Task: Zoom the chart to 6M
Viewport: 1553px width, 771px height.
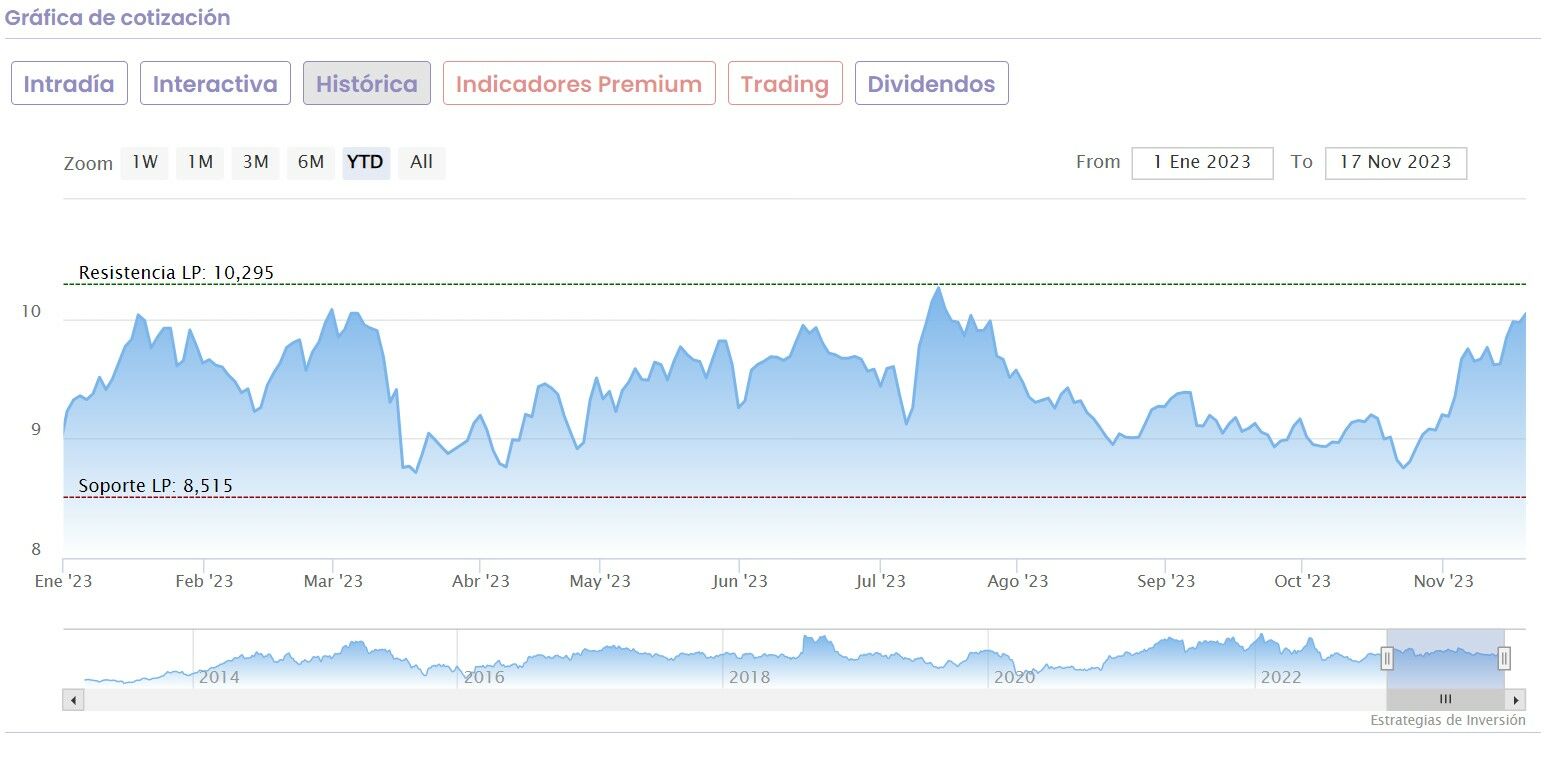Action: [x=311, y=162]
